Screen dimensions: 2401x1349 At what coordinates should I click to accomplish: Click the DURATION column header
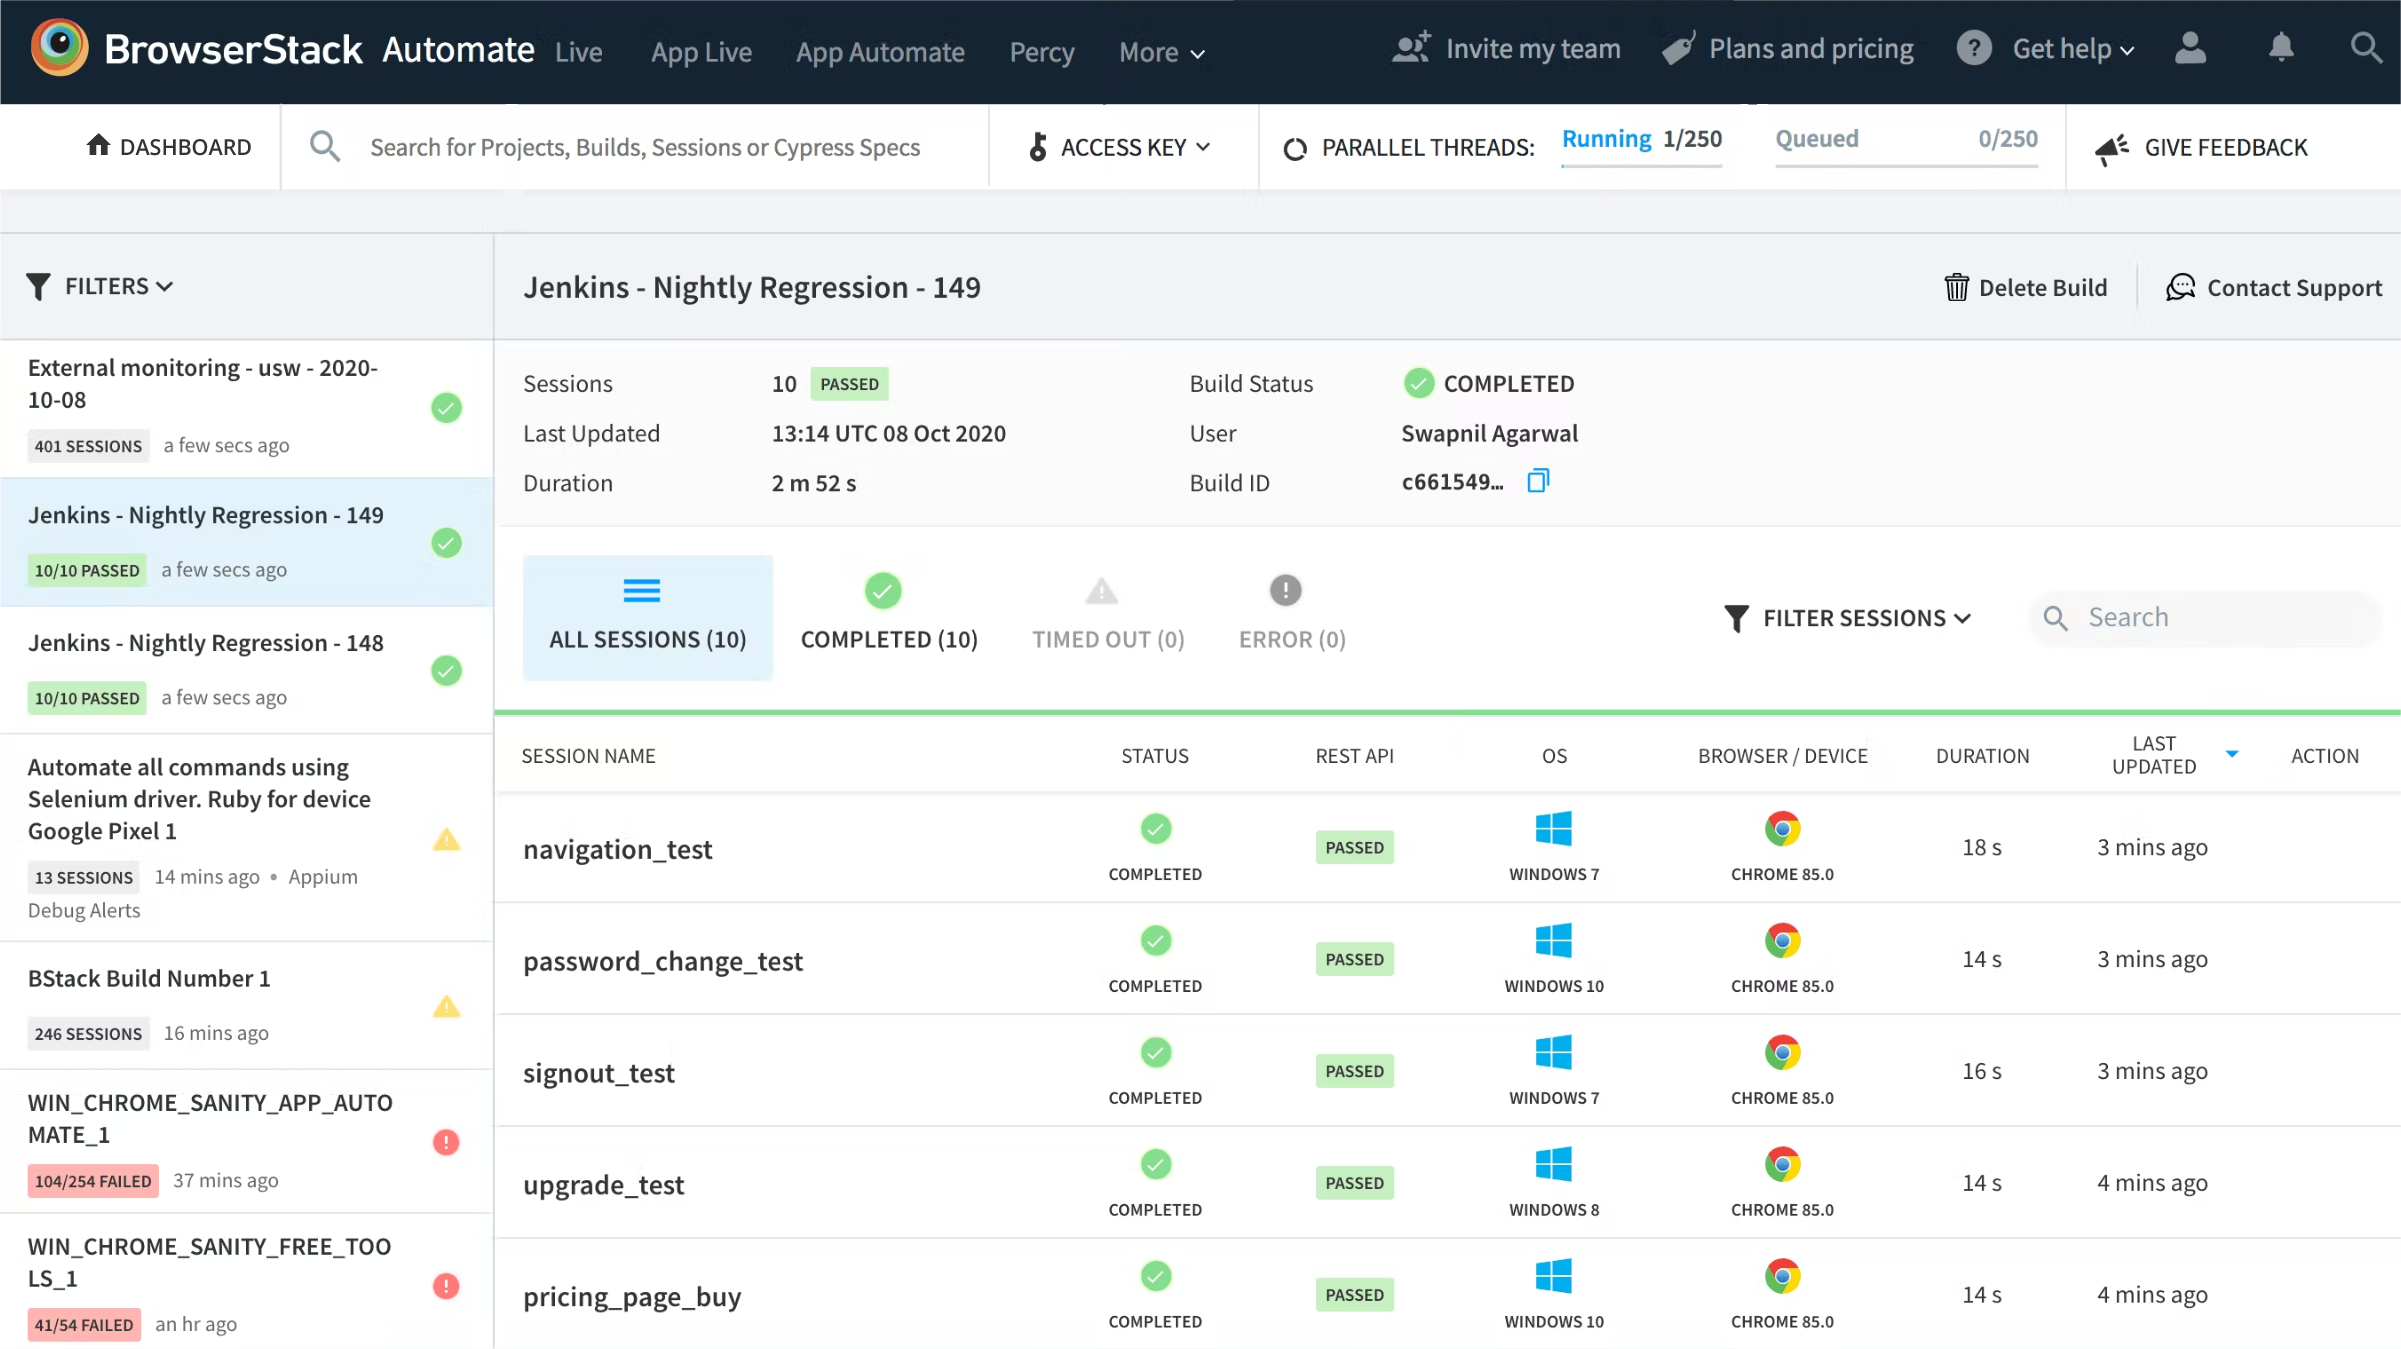pyautogui.click(x=1982, y=756)
